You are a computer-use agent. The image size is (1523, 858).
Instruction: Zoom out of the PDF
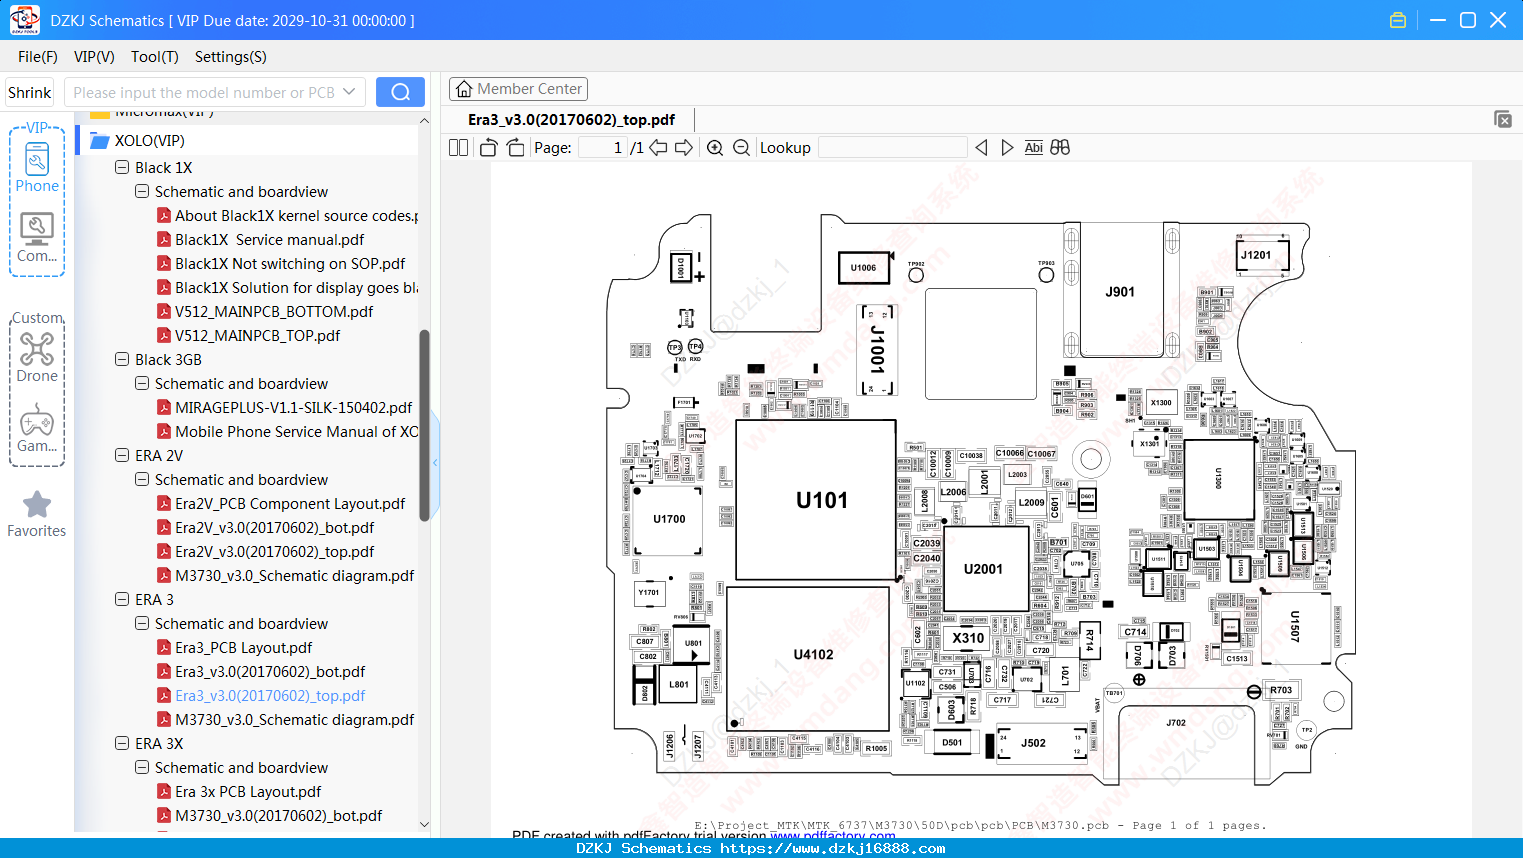[741, 148]
